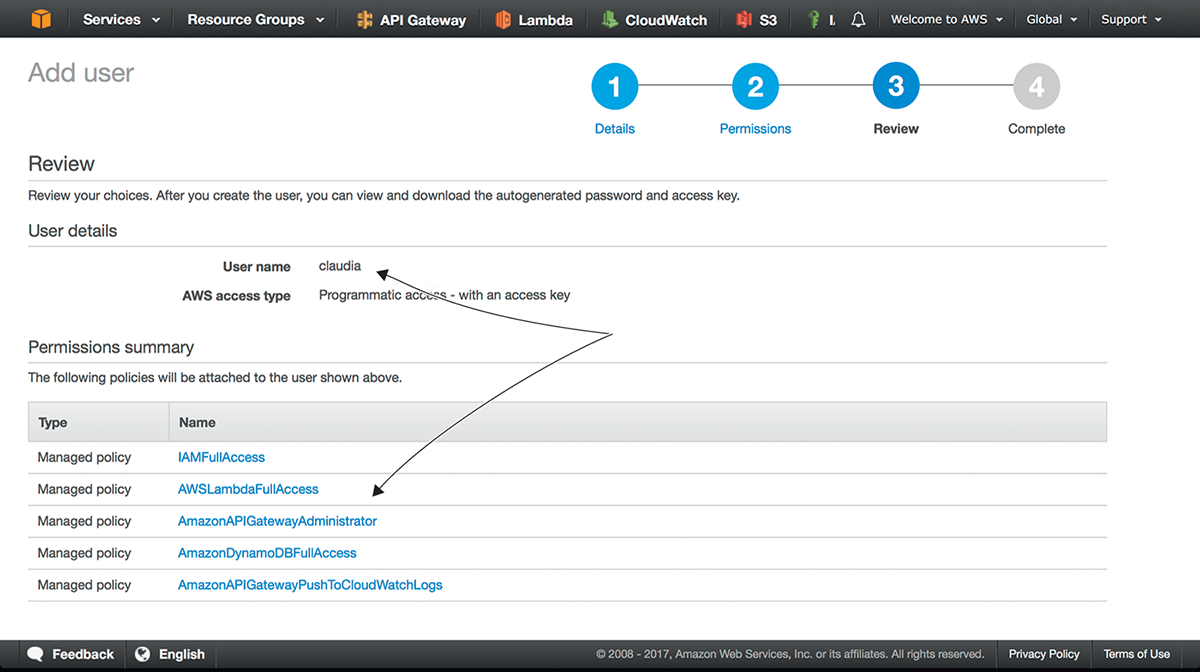Image resolution: width=1200 pixels, height=672 pixels.
Task: Open the Lambda service shortcut
Action: tap(534, 20)
